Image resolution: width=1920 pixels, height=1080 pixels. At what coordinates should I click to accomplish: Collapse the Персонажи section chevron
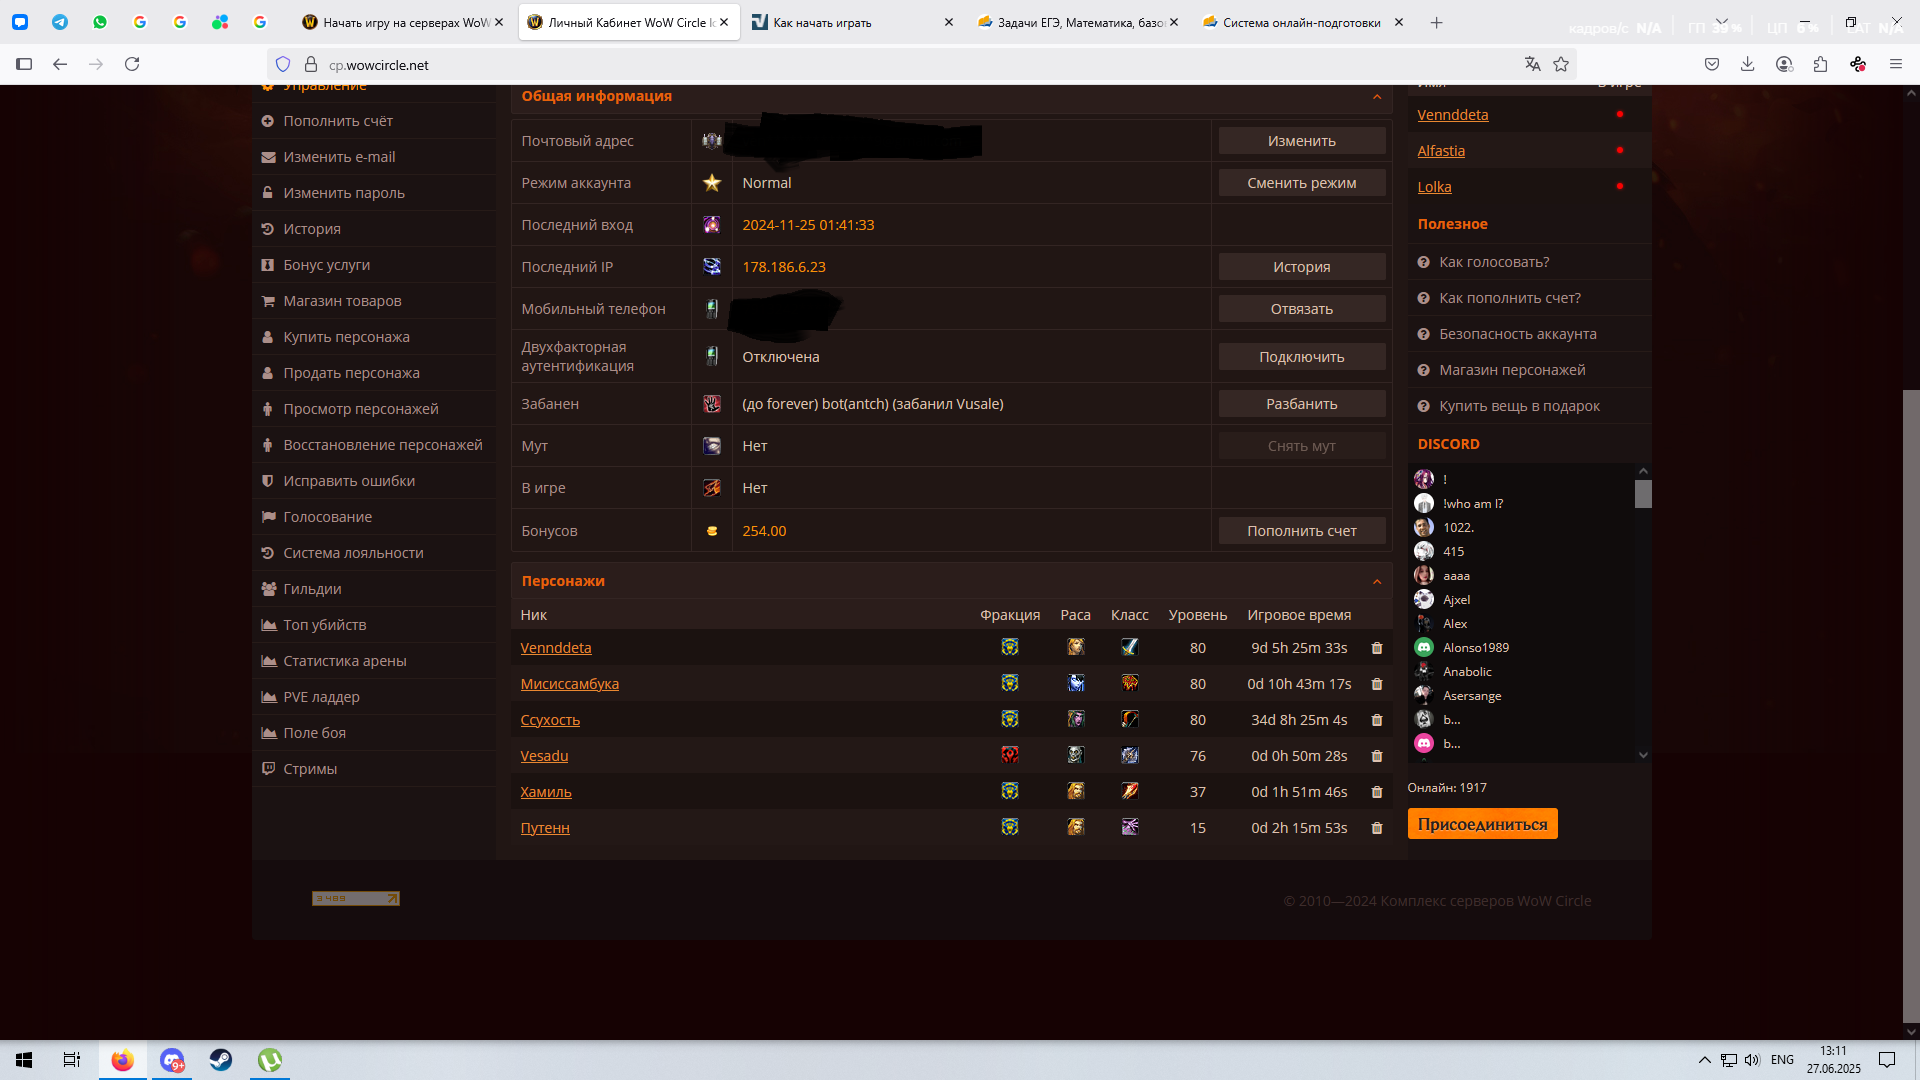click(x=1376, y=582)
